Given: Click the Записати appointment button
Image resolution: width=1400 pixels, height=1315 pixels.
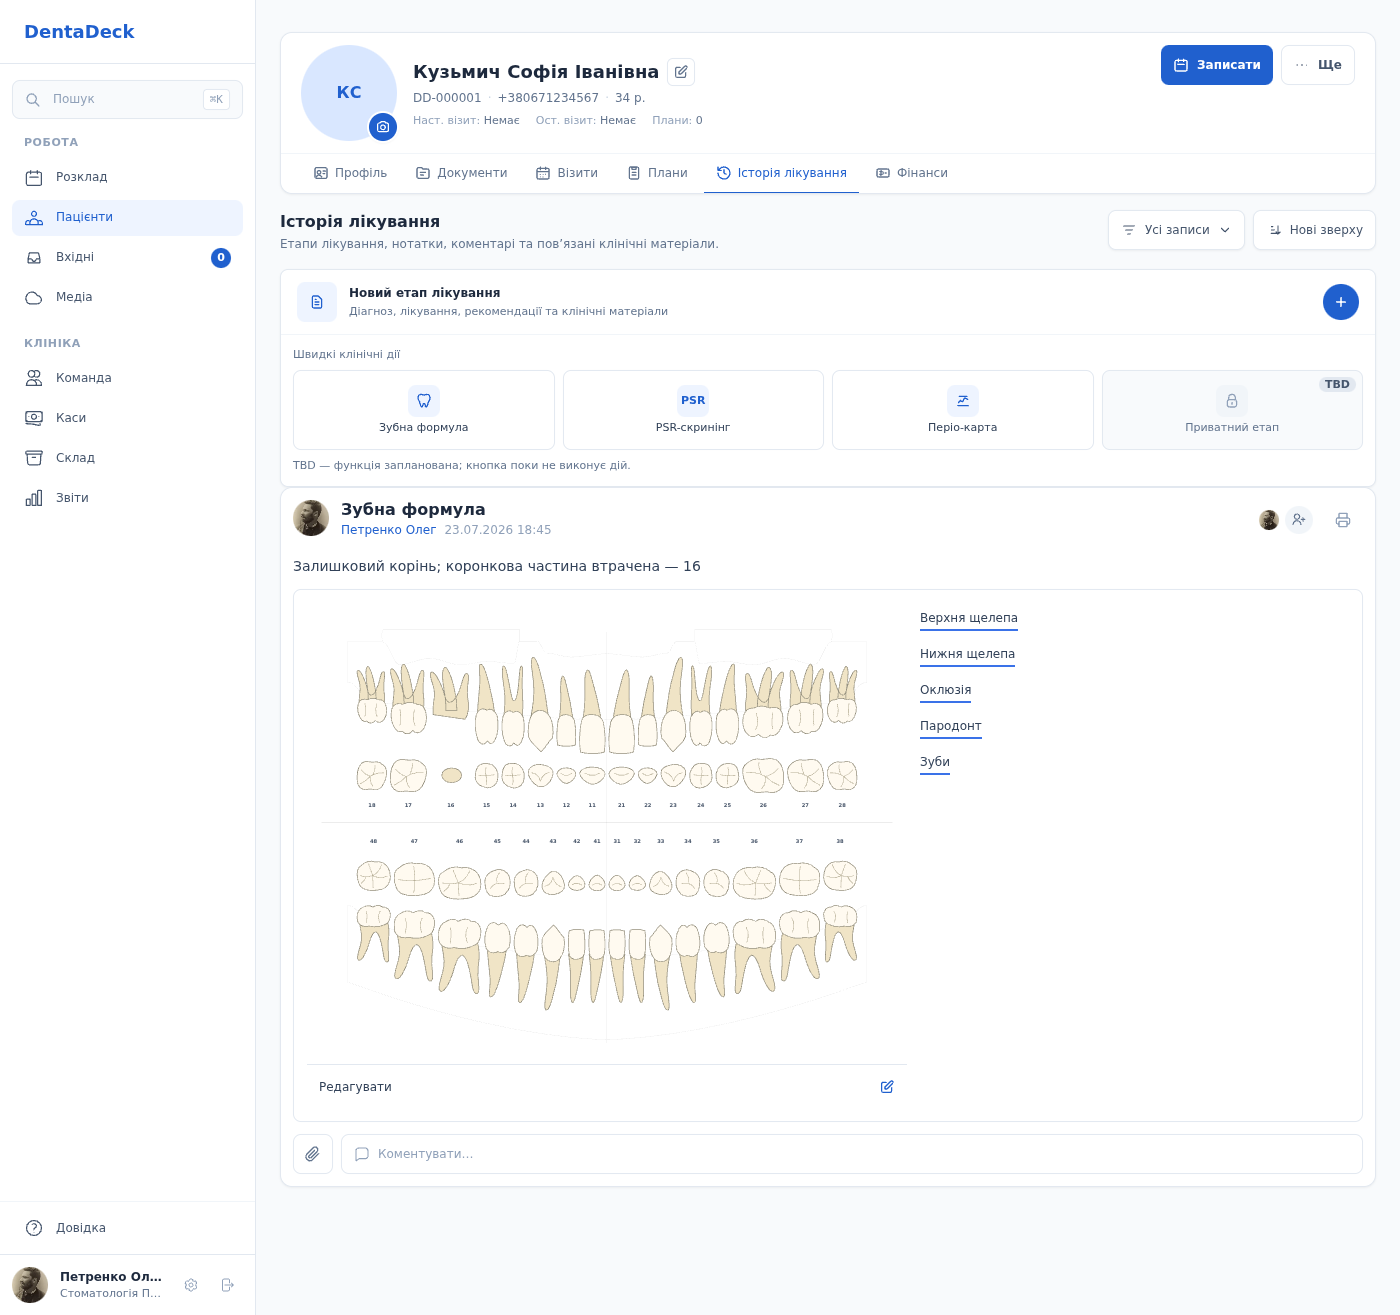Looking at the screenshot, I should 1217,65.
